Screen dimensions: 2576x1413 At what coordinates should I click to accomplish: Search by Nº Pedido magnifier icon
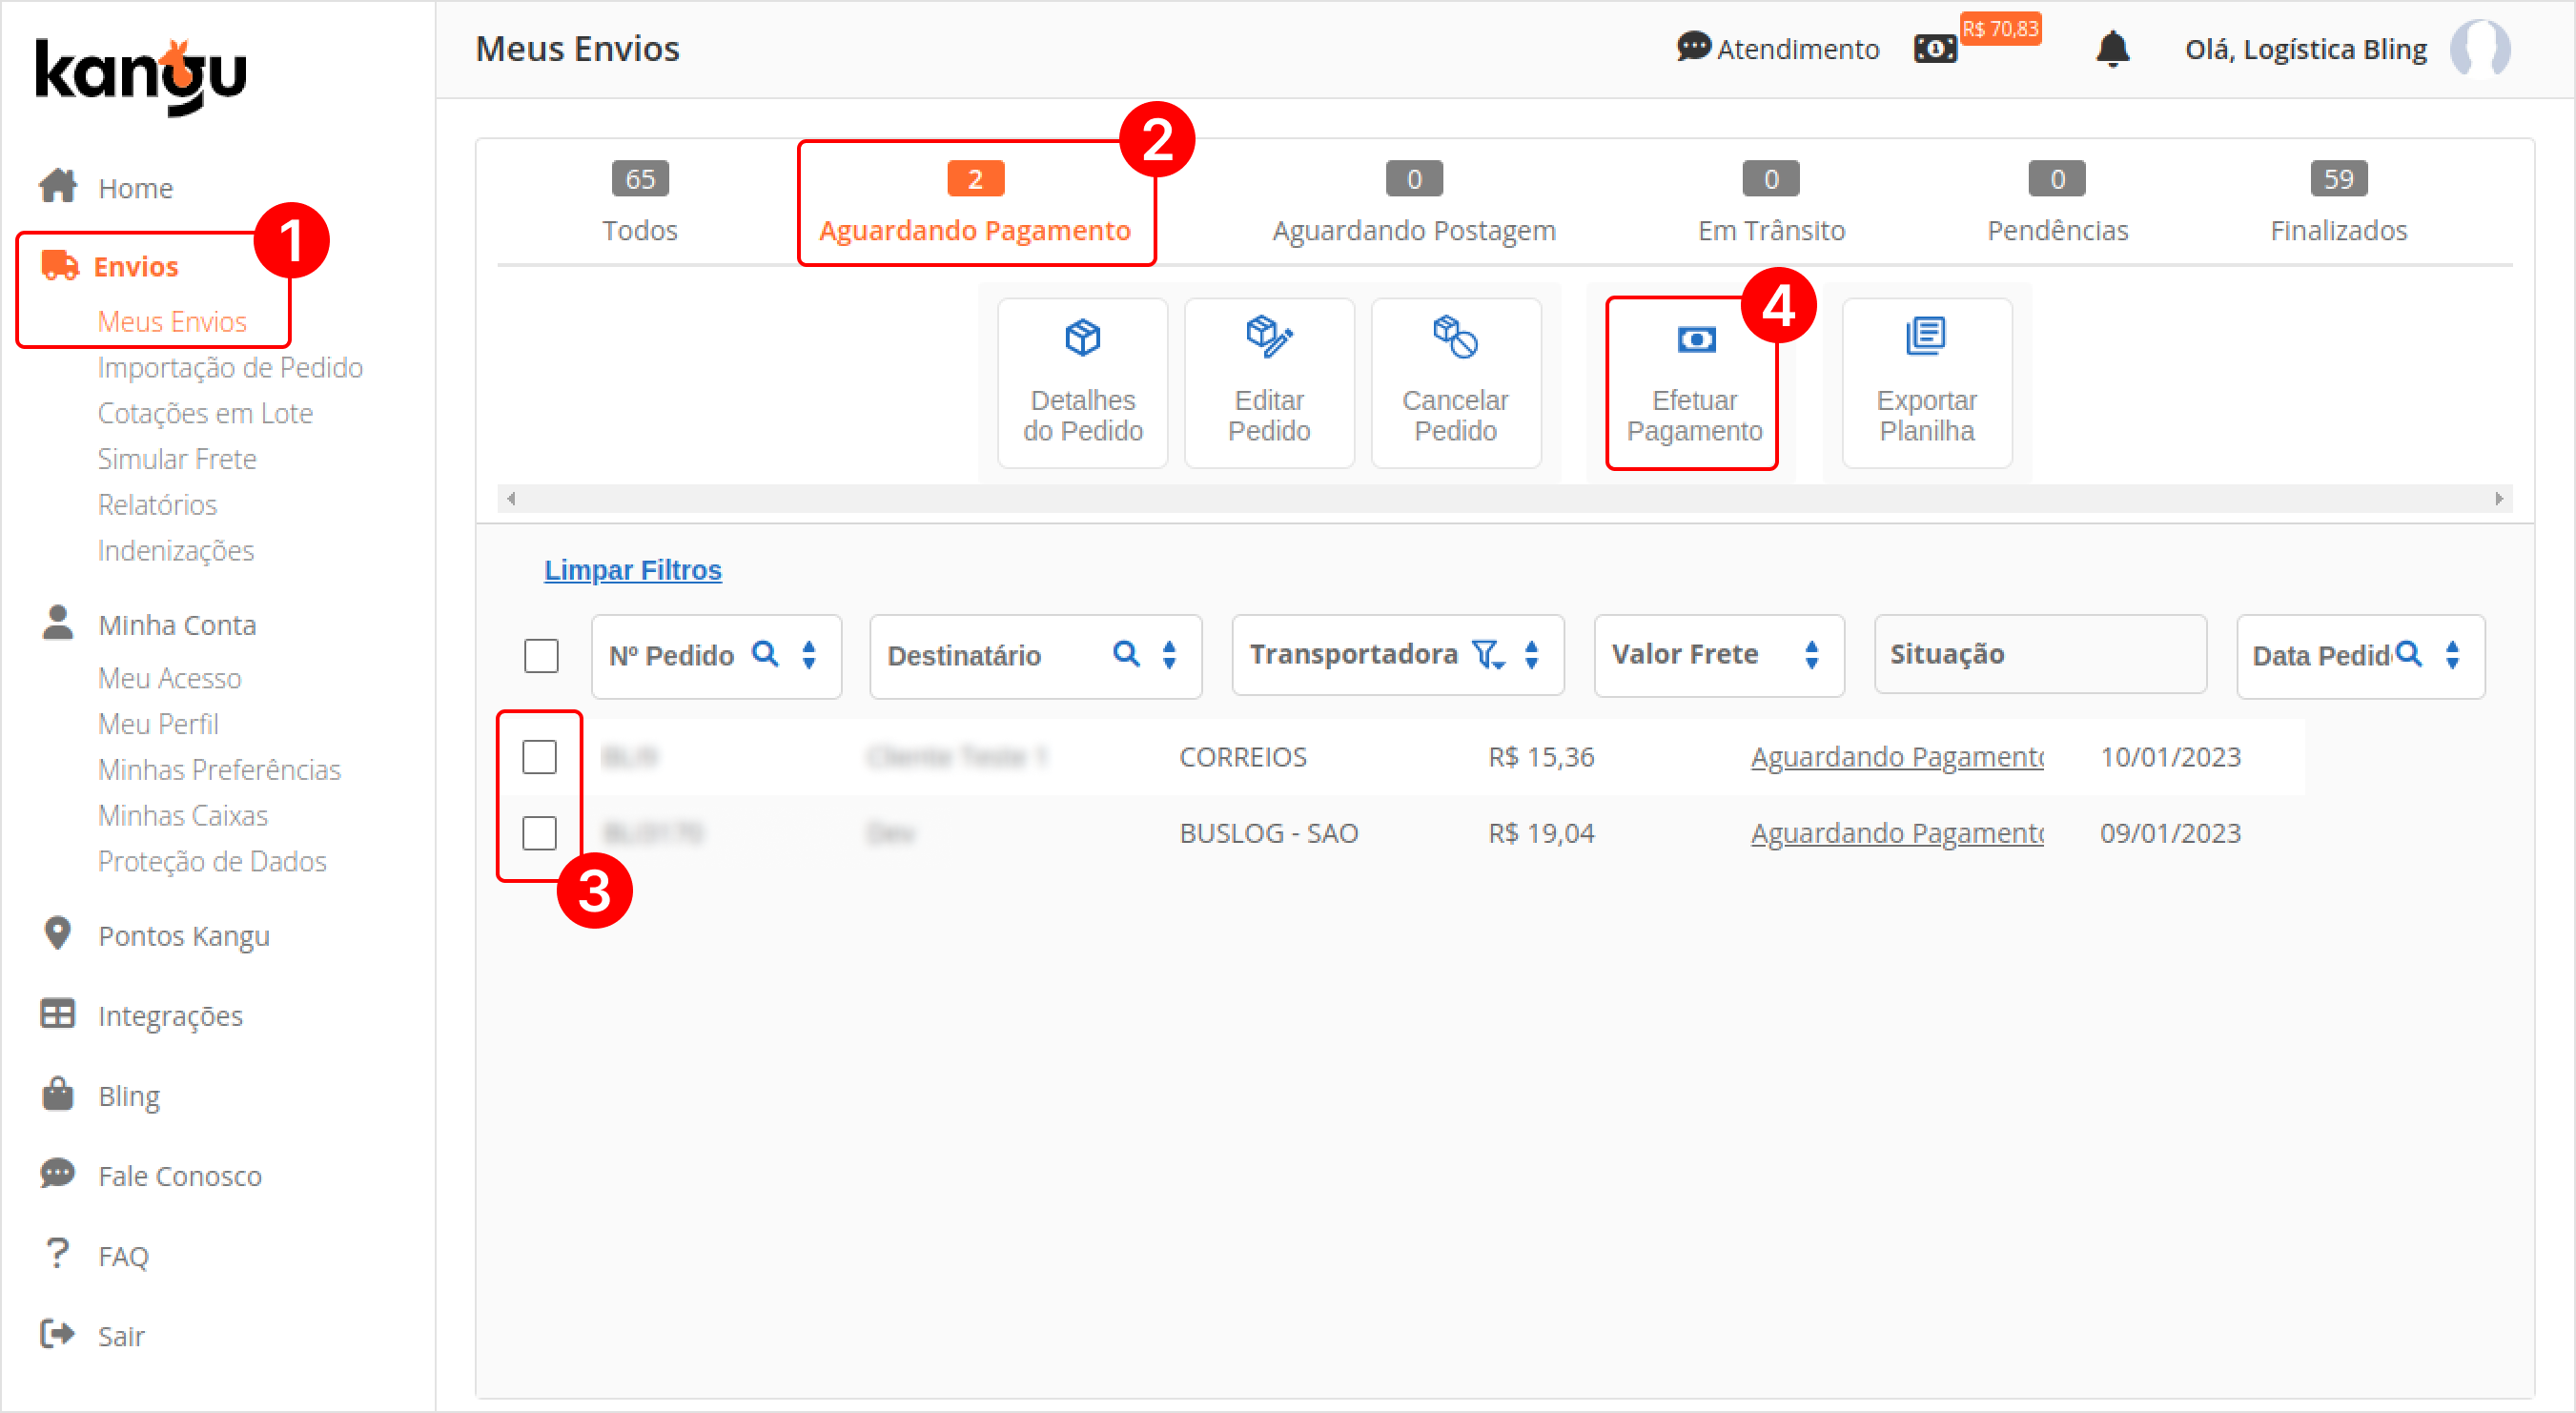pos(765,654)
